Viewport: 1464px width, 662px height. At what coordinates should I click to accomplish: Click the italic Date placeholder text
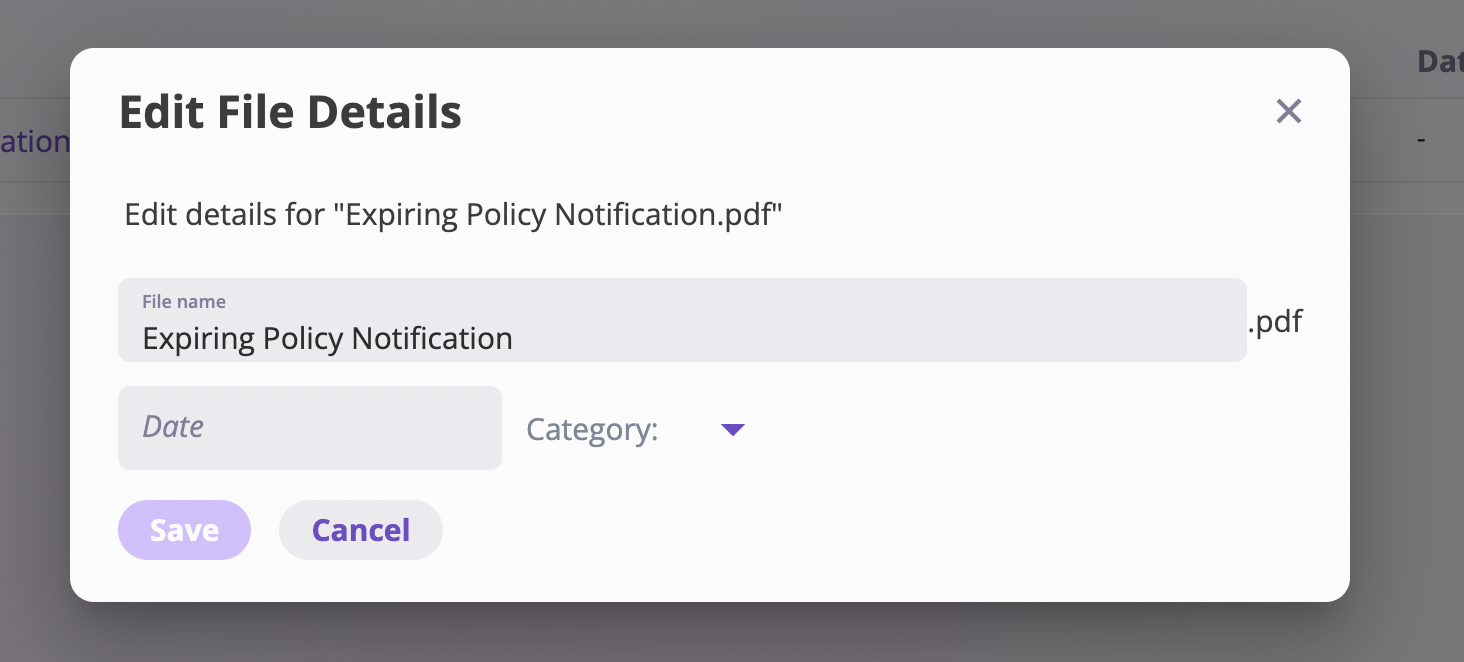point(173,427)
